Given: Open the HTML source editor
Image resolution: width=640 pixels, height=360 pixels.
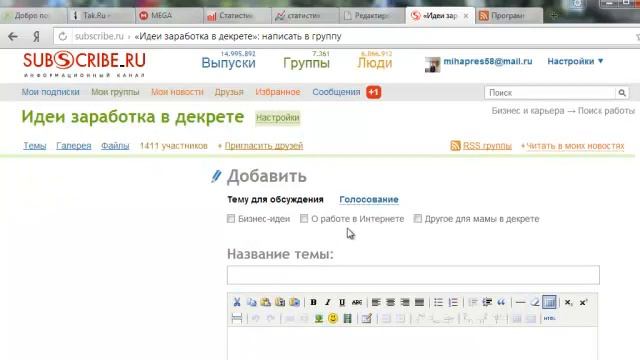Looking at the screenshot, I should (549, 318).
